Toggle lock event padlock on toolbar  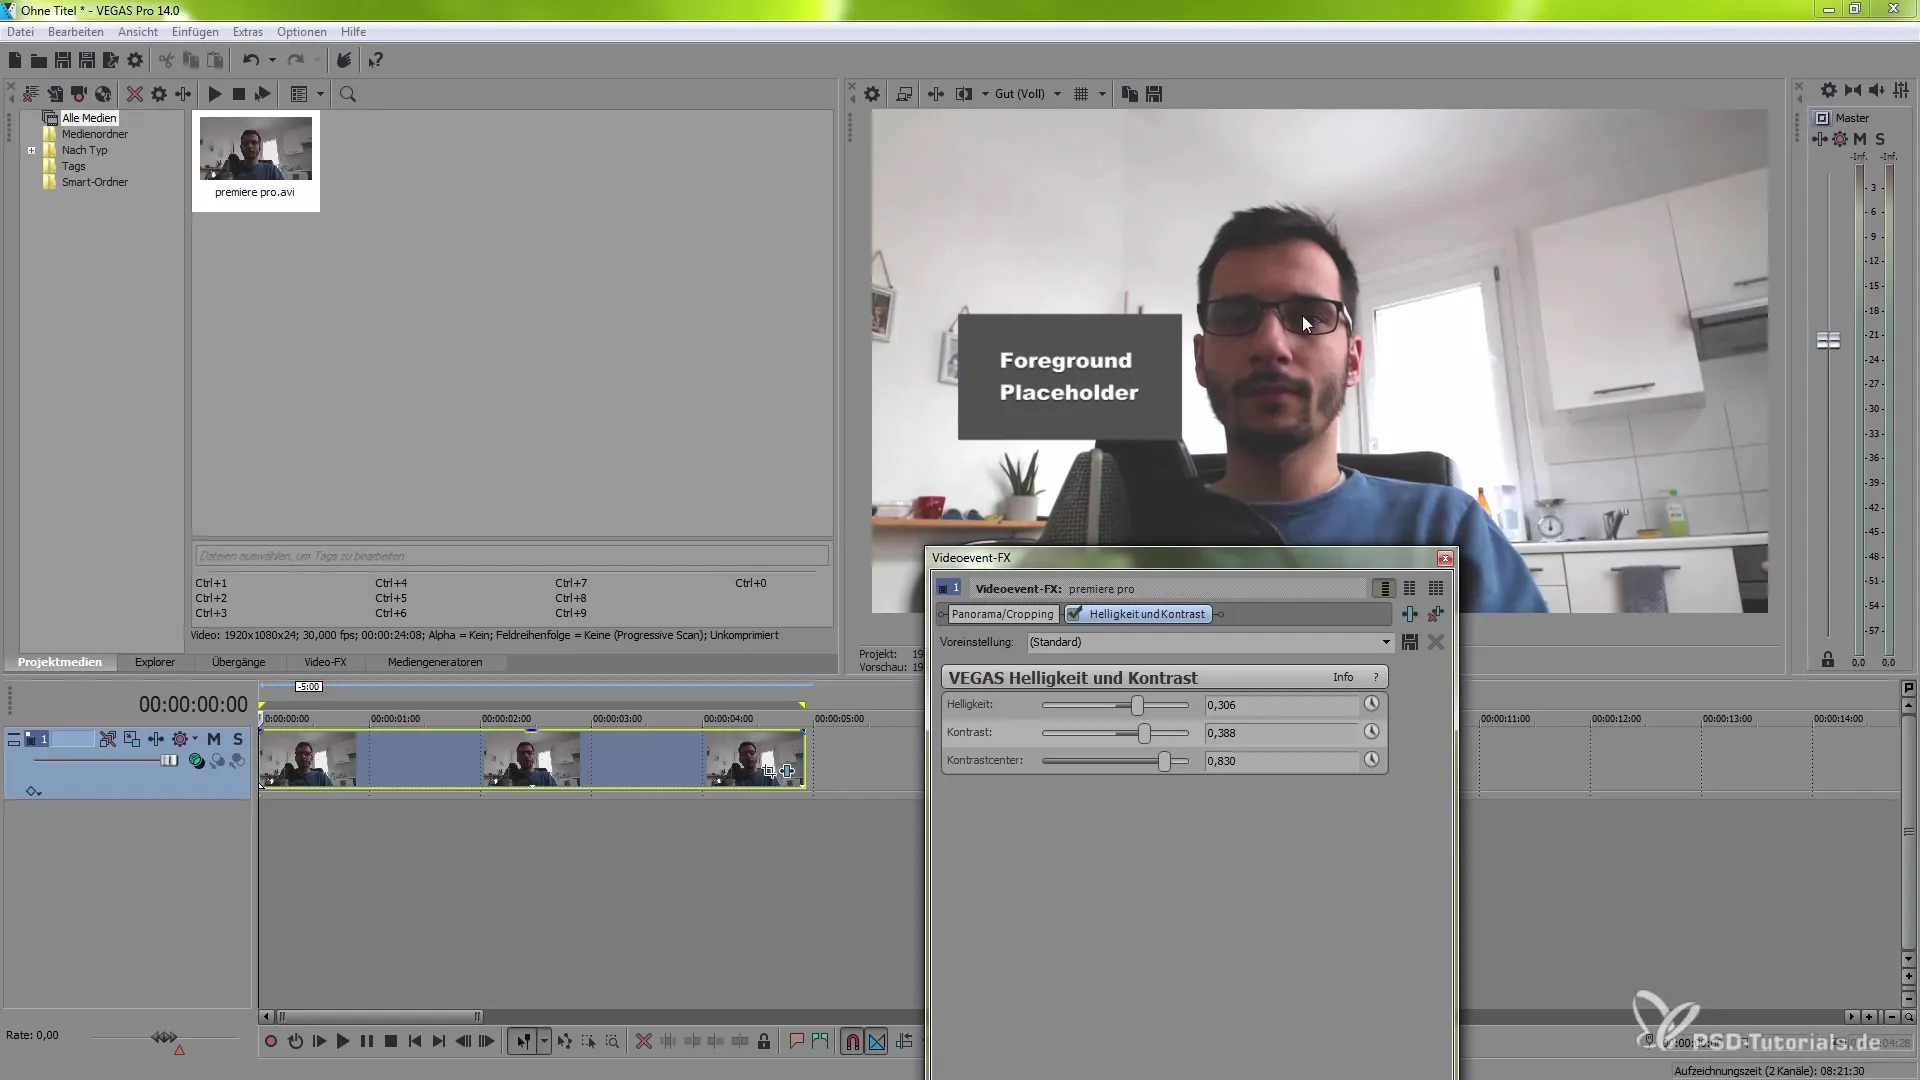[x=764, y=1041]
